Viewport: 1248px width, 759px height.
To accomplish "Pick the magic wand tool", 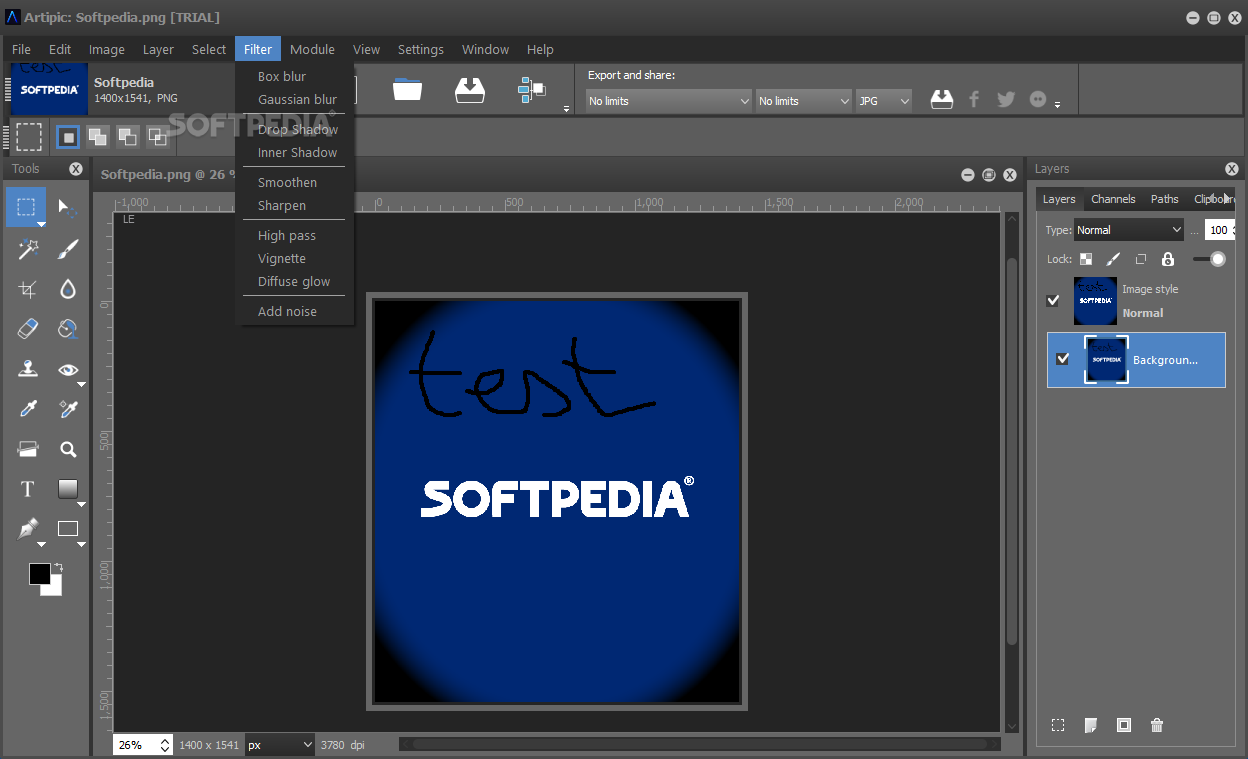I will click(27, 249).
